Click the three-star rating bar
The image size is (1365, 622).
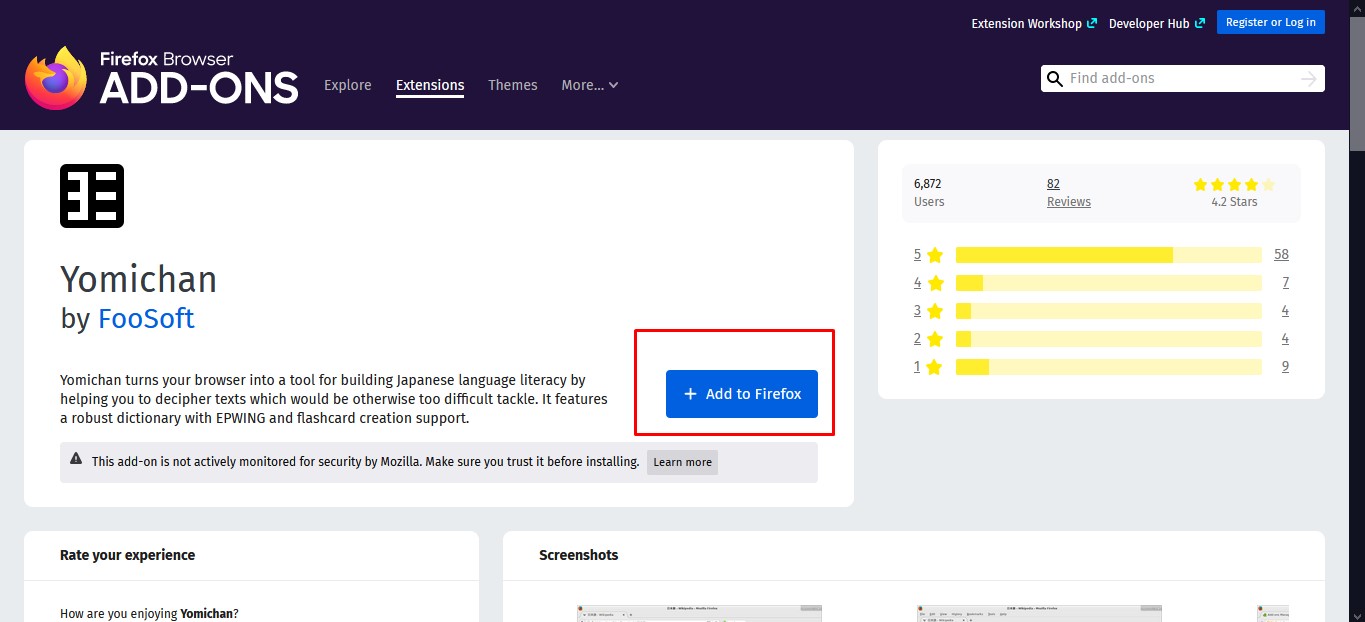point(1109,311)
